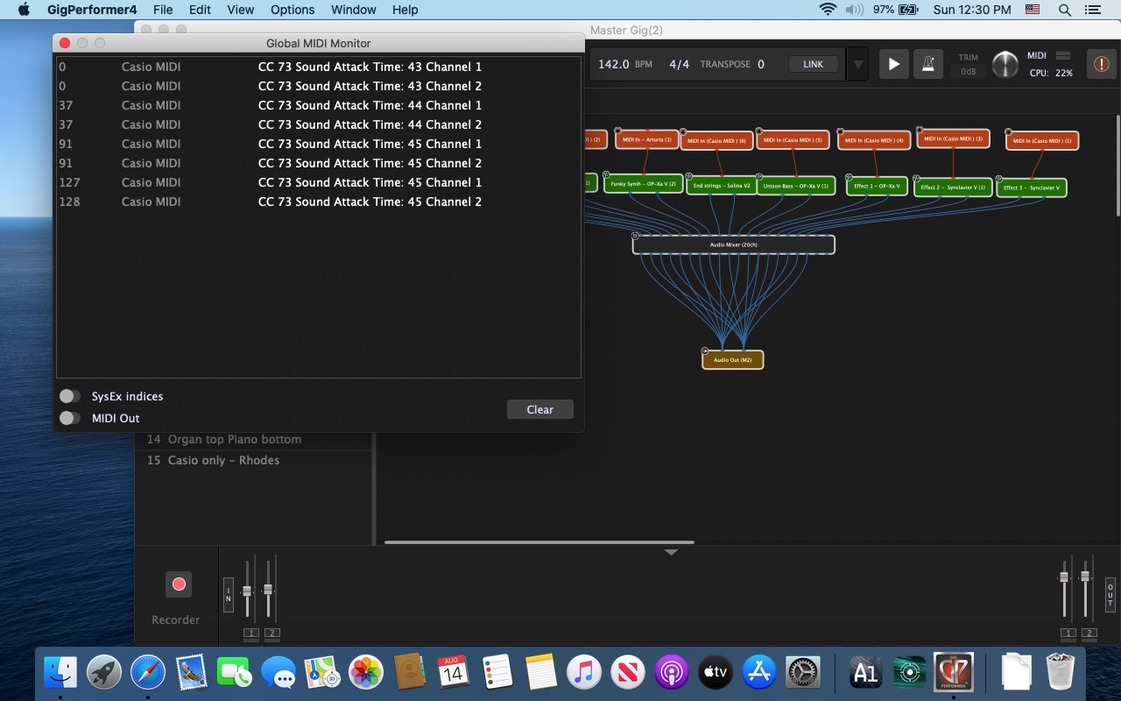Screen dimensions: 1121x701
Task: Open the Window menu
Action: coord(353,9)
